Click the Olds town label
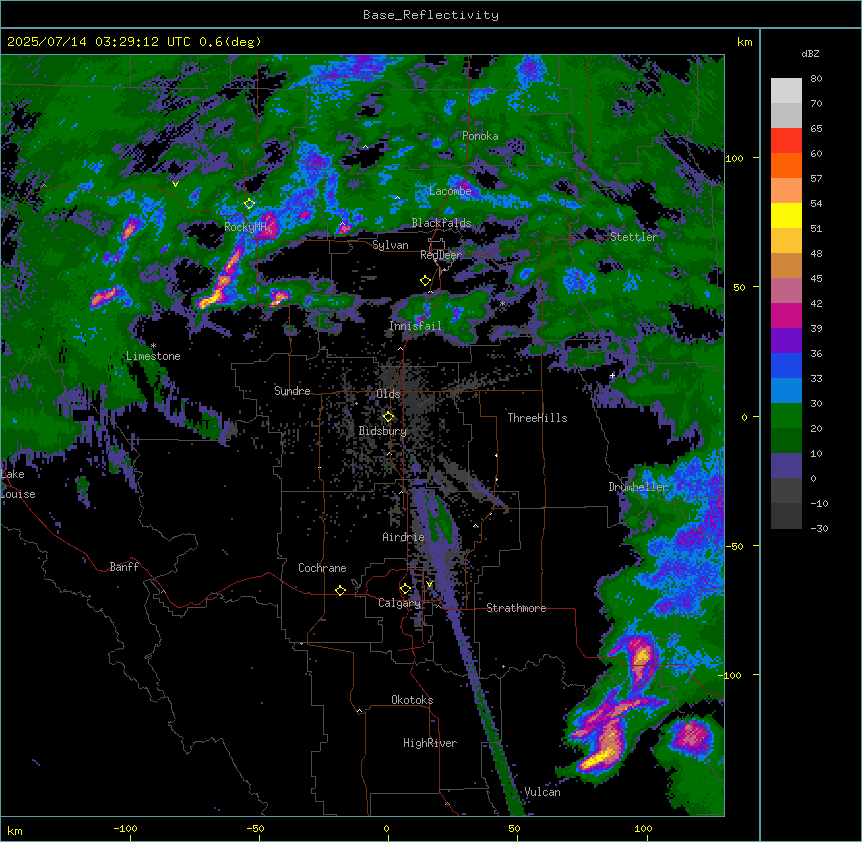 click(x=388, y=394)
